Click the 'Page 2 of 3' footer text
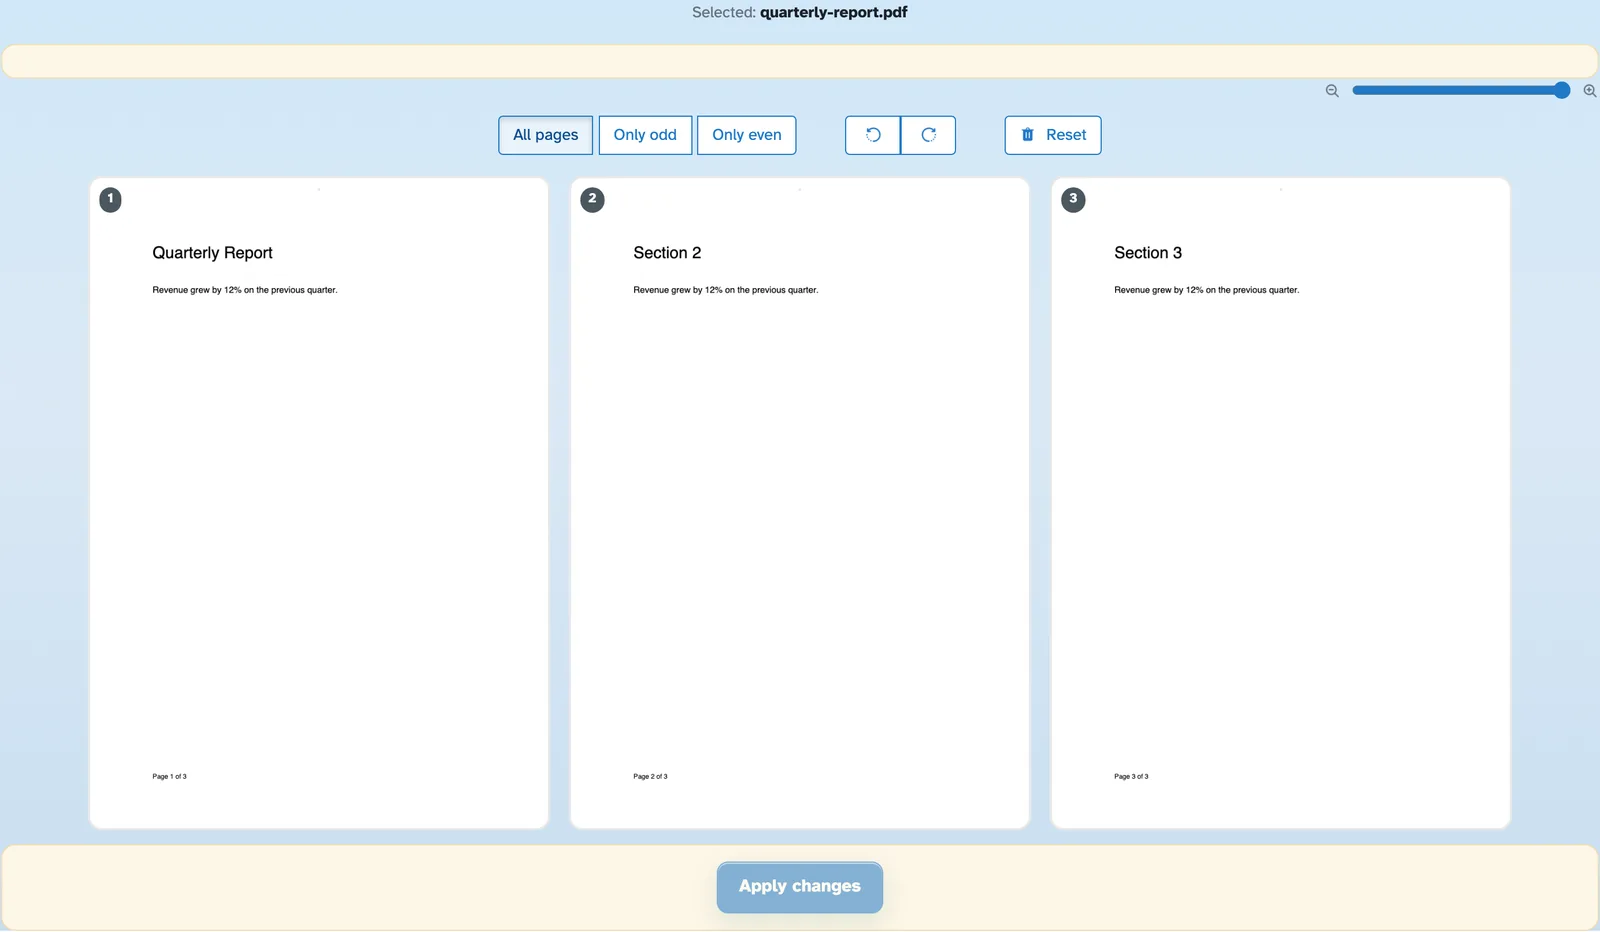The height and width of the screenshot is (932, 1600). pos(650,776)
